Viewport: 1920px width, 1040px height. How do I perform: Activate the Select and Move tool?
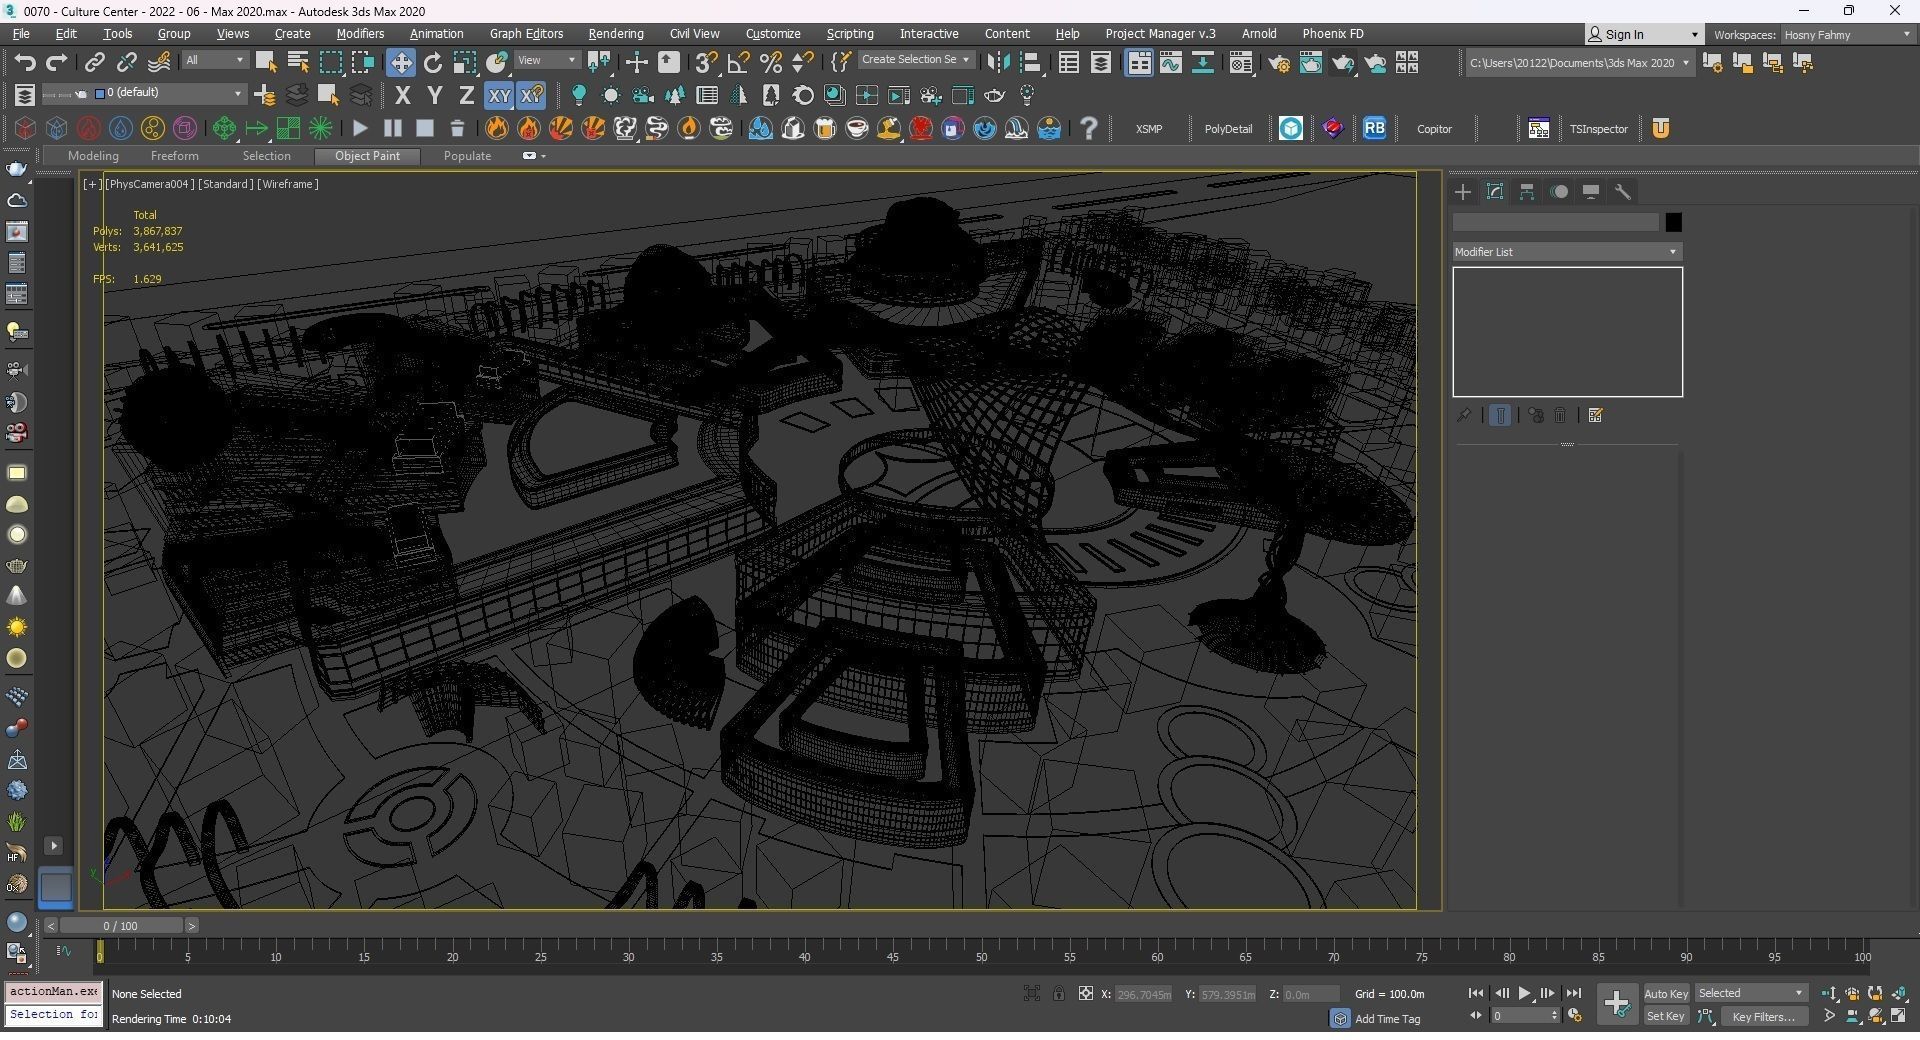pyautogui.click(x=400, y=62)
